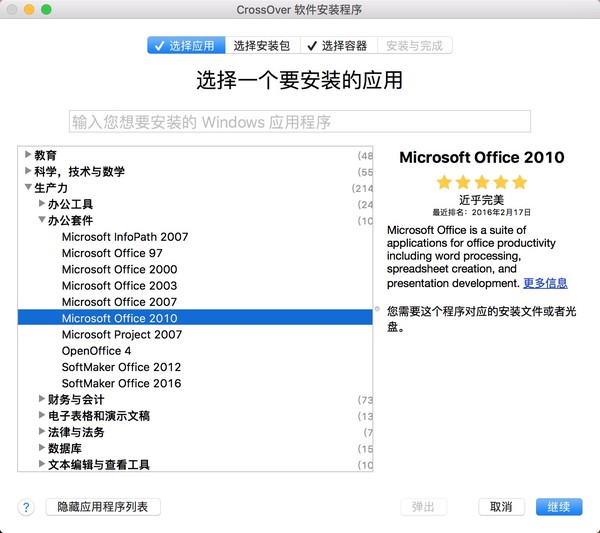Expand the 科学, 技术与数学 category

pos(28,171)
